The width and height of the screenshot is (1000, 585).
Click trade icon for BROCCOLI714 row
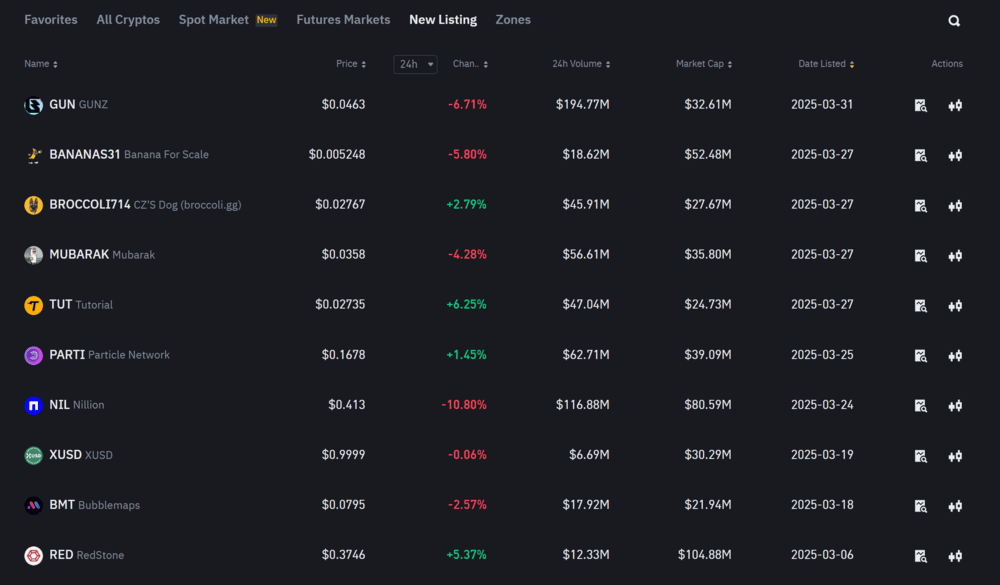(955, 205)
